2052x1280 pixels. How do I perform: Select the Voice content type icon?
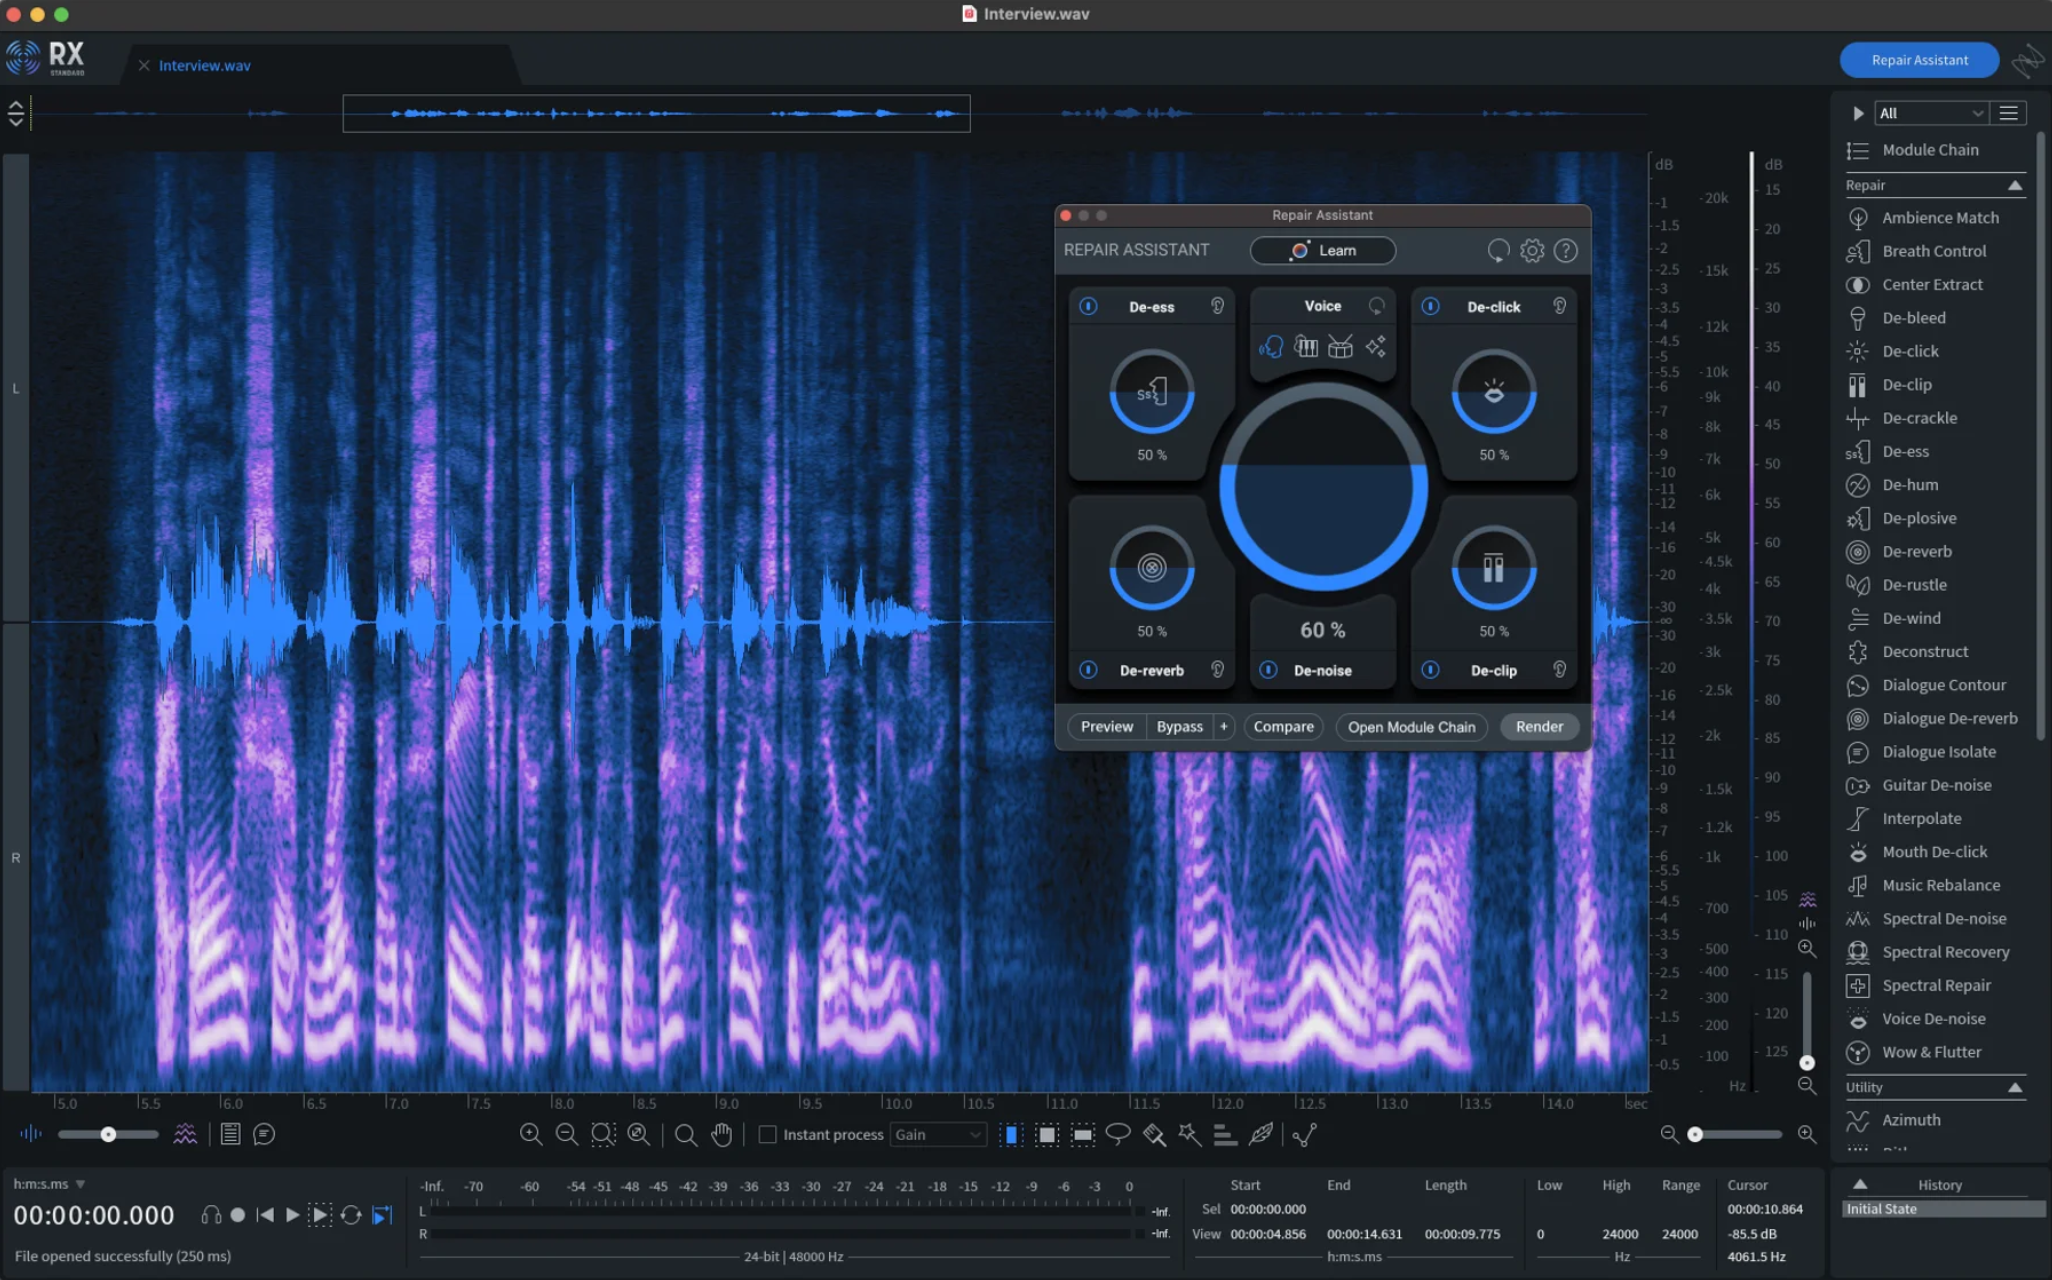(1271, 347)
